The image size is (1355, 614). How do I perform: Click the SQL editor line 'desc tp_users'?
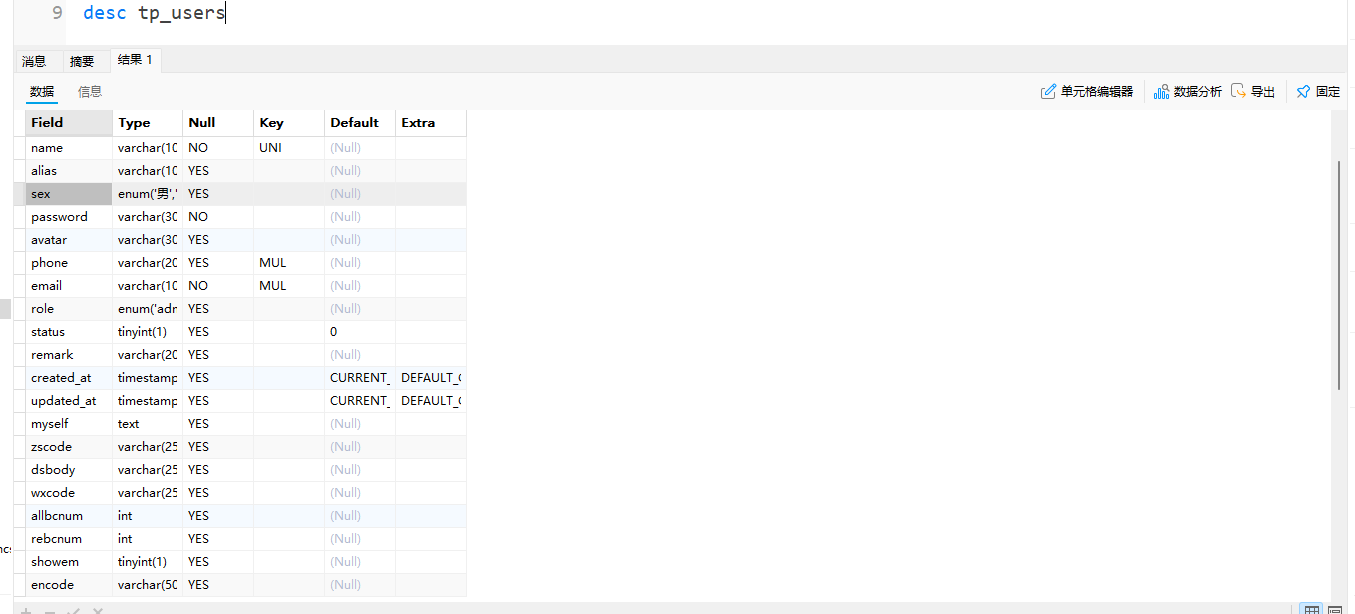pyautogui.click(x=154, y=13)
